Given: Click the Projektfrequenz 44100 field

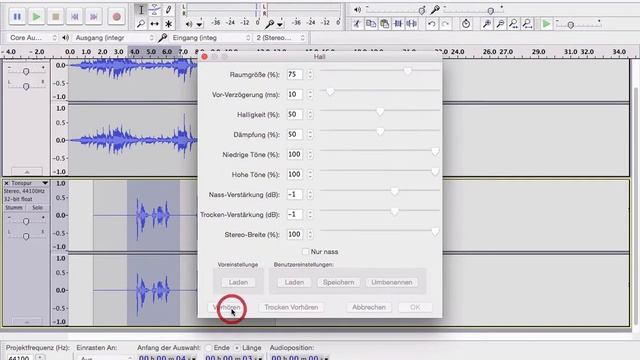Looking at the screenshot, I should pyautogui.click(x=19, y=357).
